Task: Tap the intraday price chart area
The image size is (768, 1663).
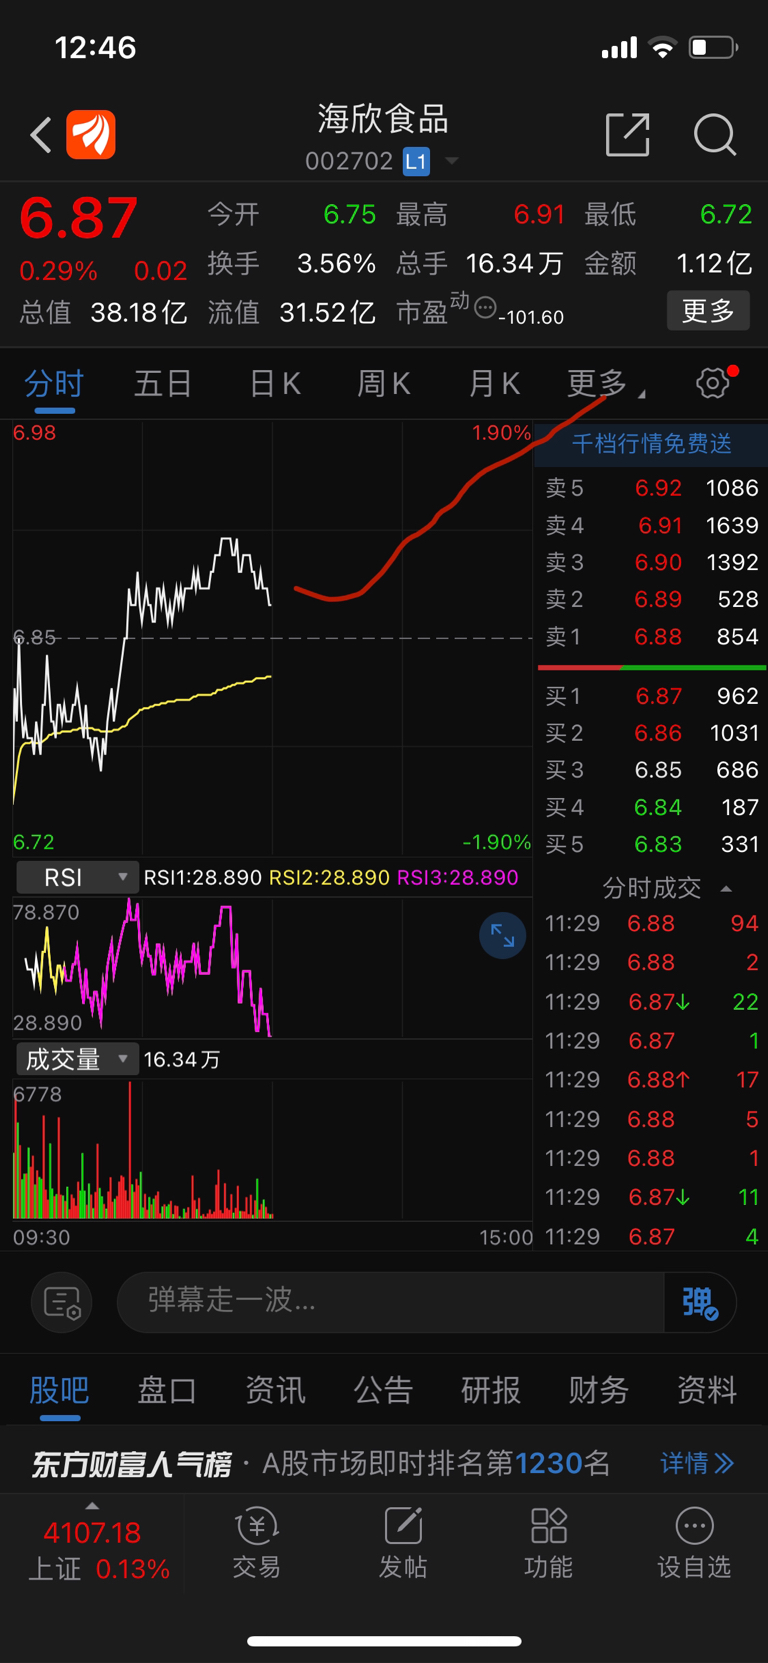Action: point(272,638)
